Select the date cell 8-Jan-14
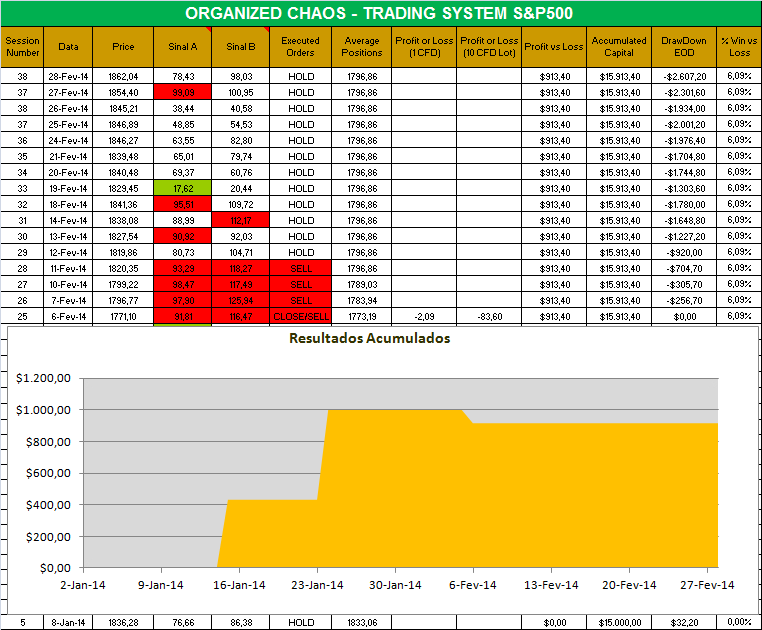Viewport: 762px width, 630px height. pos(68,622)
